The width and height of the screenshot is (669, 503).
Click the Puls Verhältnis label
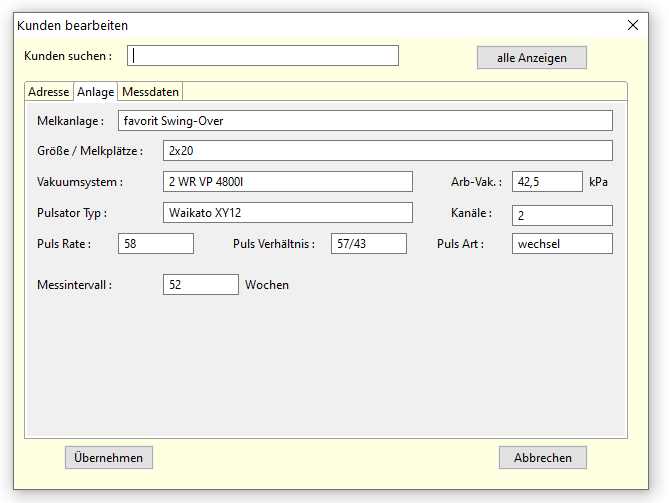click(x=274, y=244)
